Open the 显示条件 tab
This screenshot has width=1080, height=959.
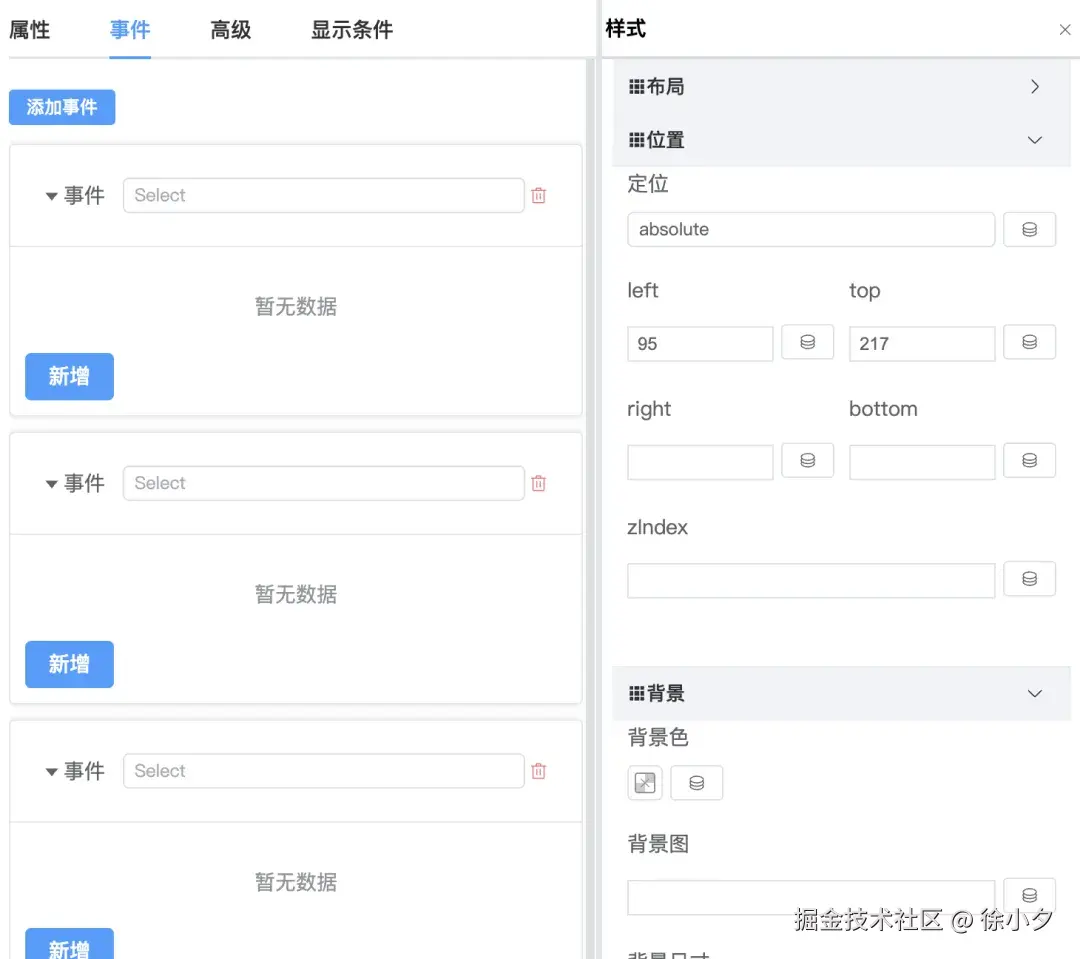pyautogui.click(x=349, y=30)
